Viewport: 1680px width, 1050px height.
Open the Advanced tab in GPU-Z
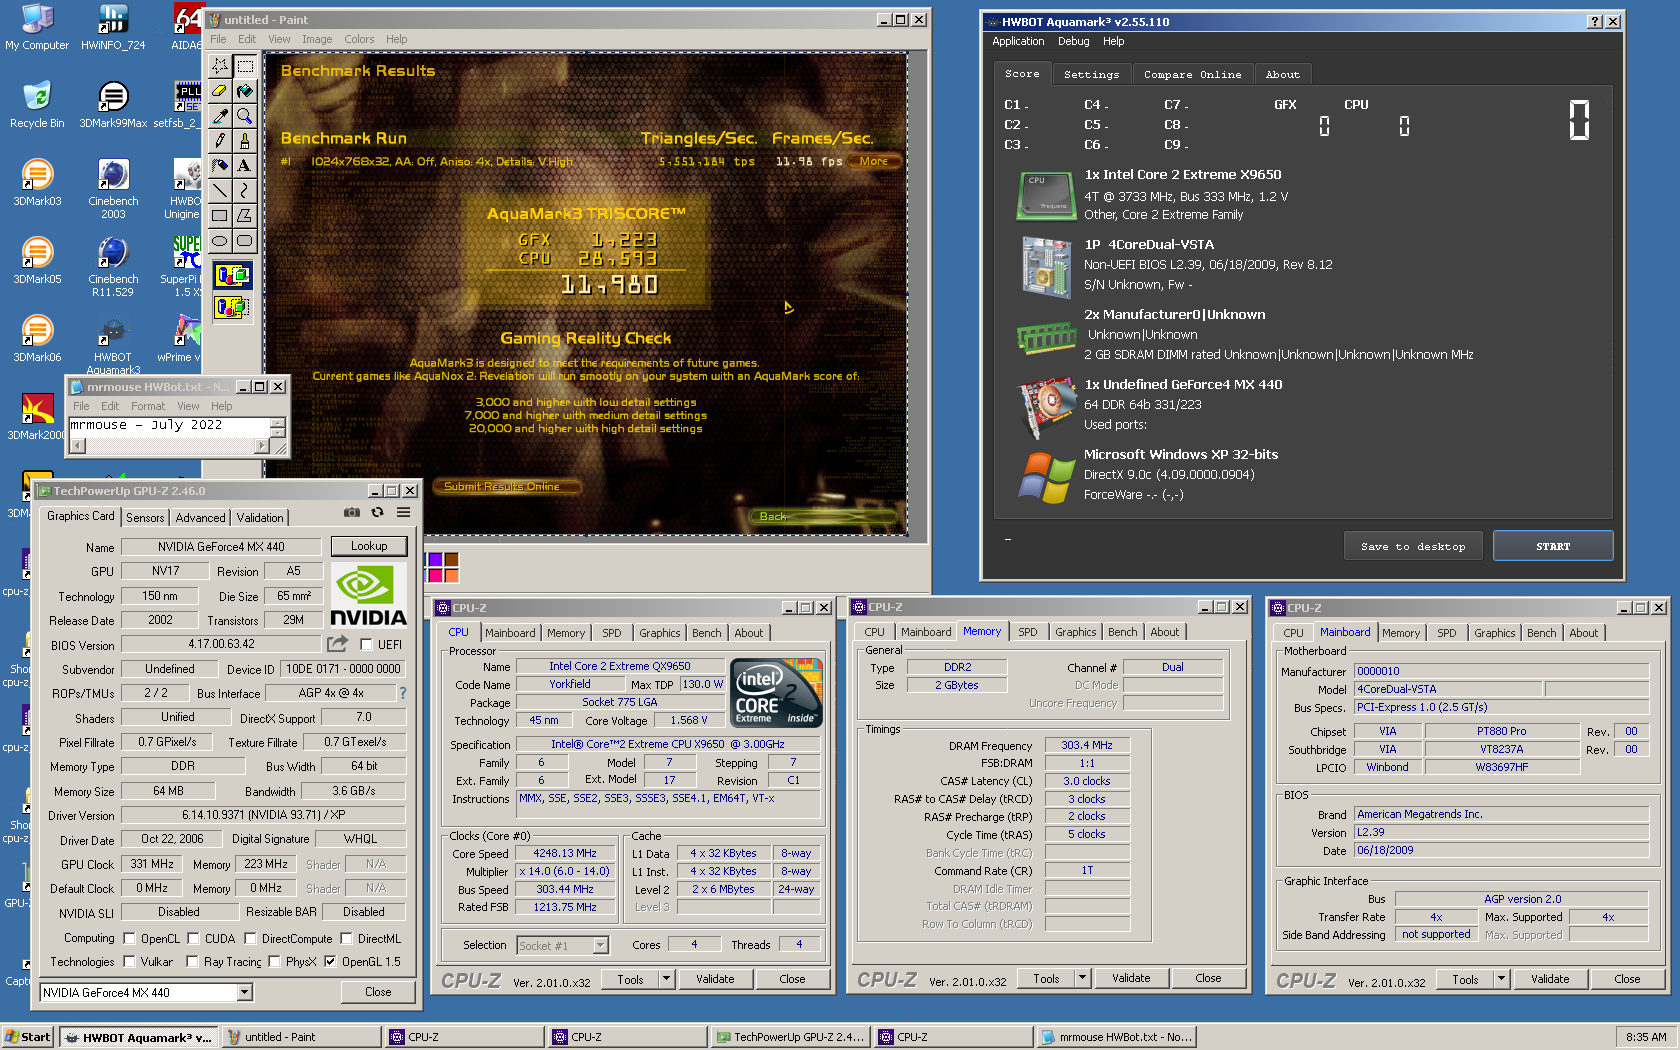(x=200, y=517)
